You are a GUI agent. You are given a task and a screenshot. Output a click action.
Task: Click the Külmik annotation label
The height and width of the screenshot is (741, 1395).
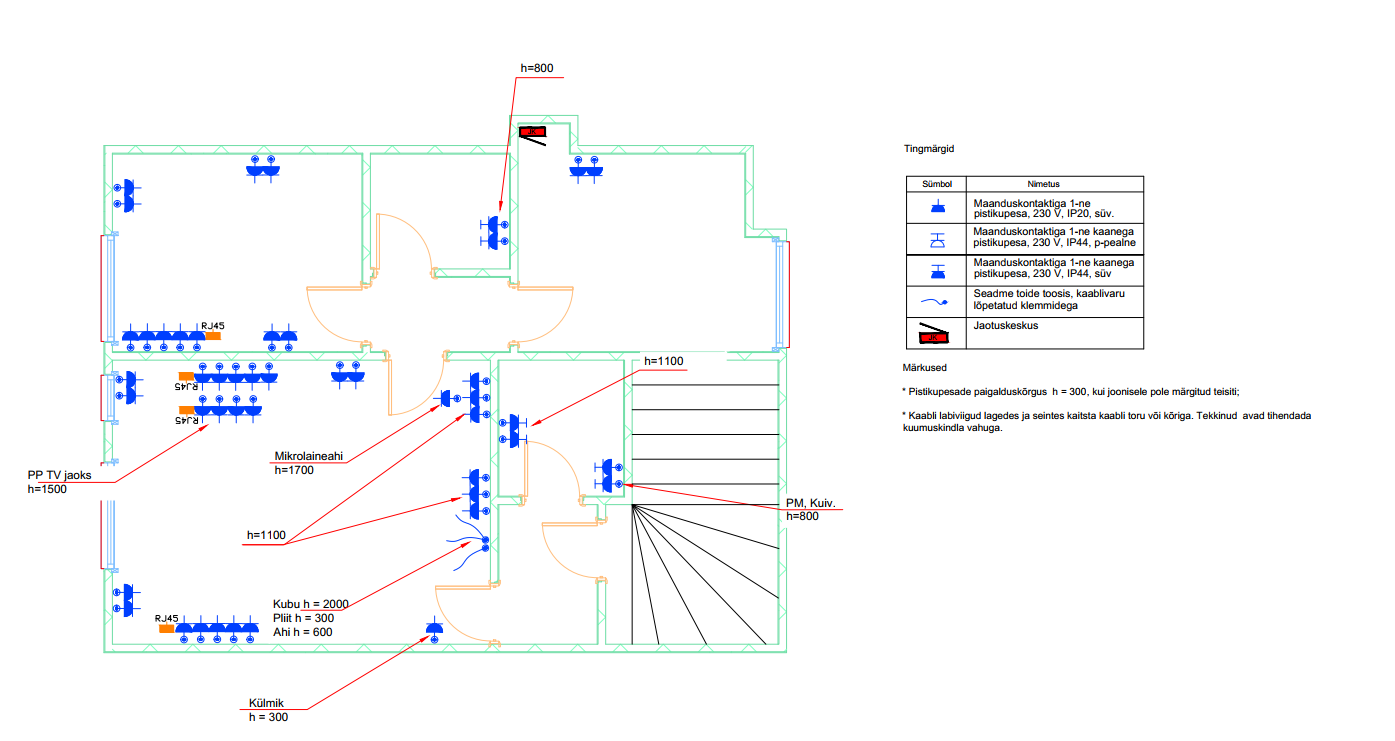coord(268,702)
